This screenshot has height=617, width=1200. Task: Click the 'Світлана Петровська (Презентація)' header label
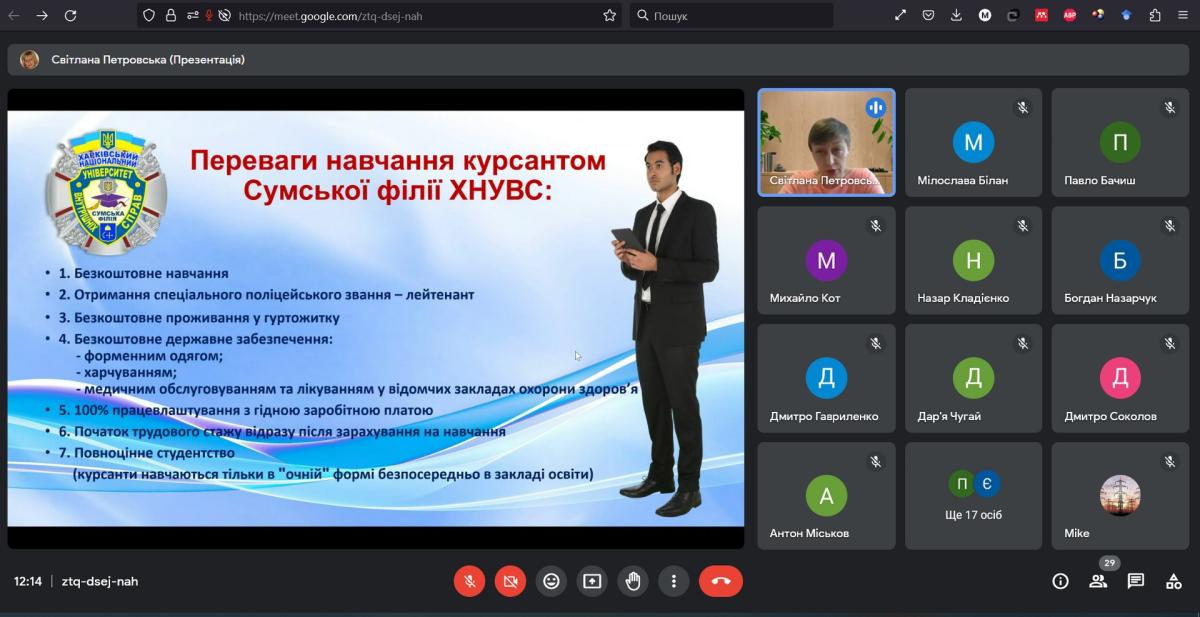click(148, 59)
